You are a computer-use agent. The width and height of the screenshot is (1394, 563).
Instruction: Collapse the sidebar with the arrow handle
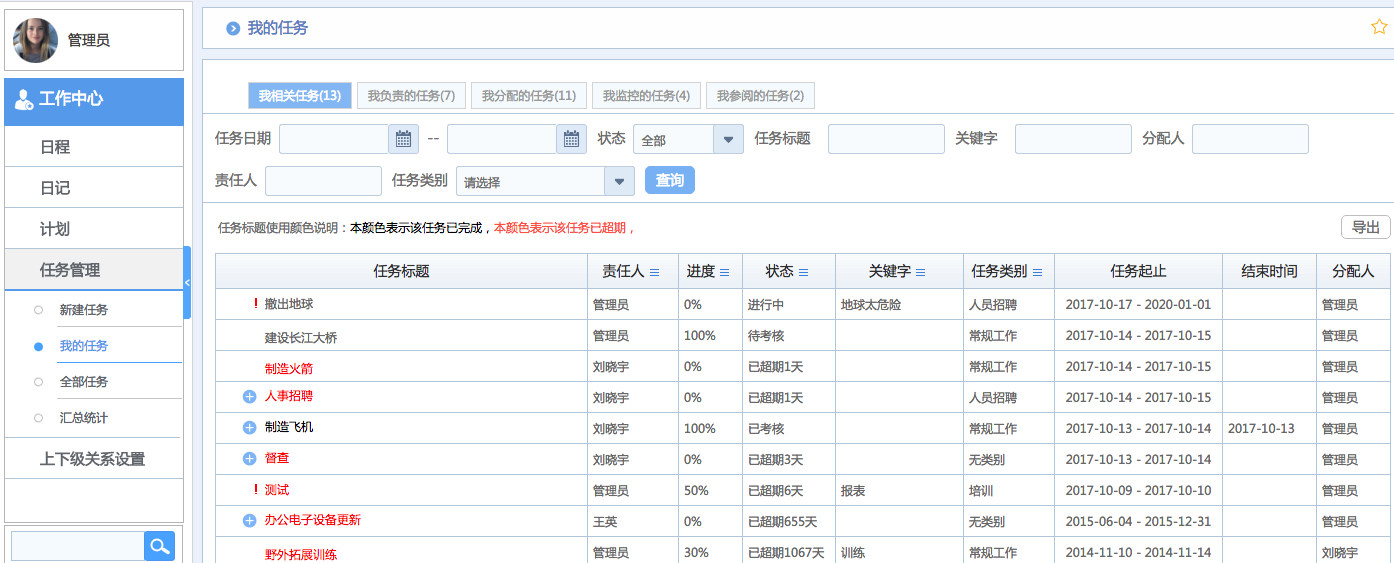pos(187,283)
